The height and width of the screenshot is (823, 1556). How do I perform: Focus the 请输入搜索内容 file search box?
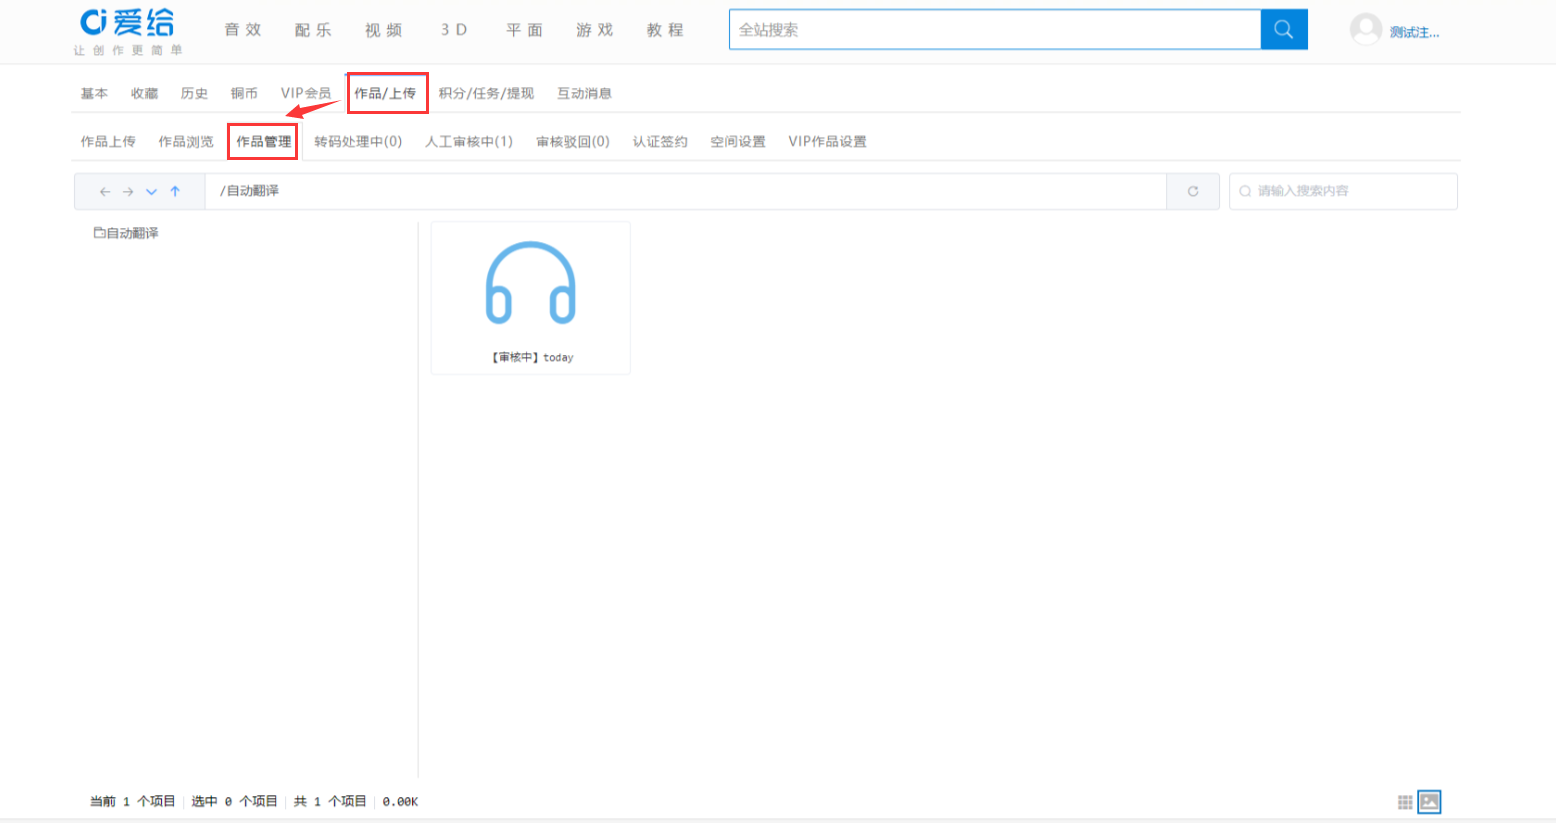pos(1343,191)
